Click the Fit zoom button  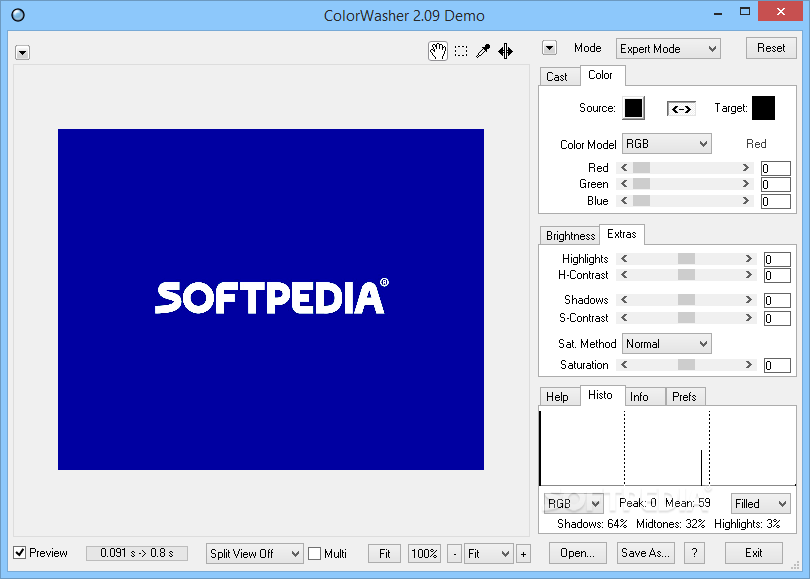(384, 554)
